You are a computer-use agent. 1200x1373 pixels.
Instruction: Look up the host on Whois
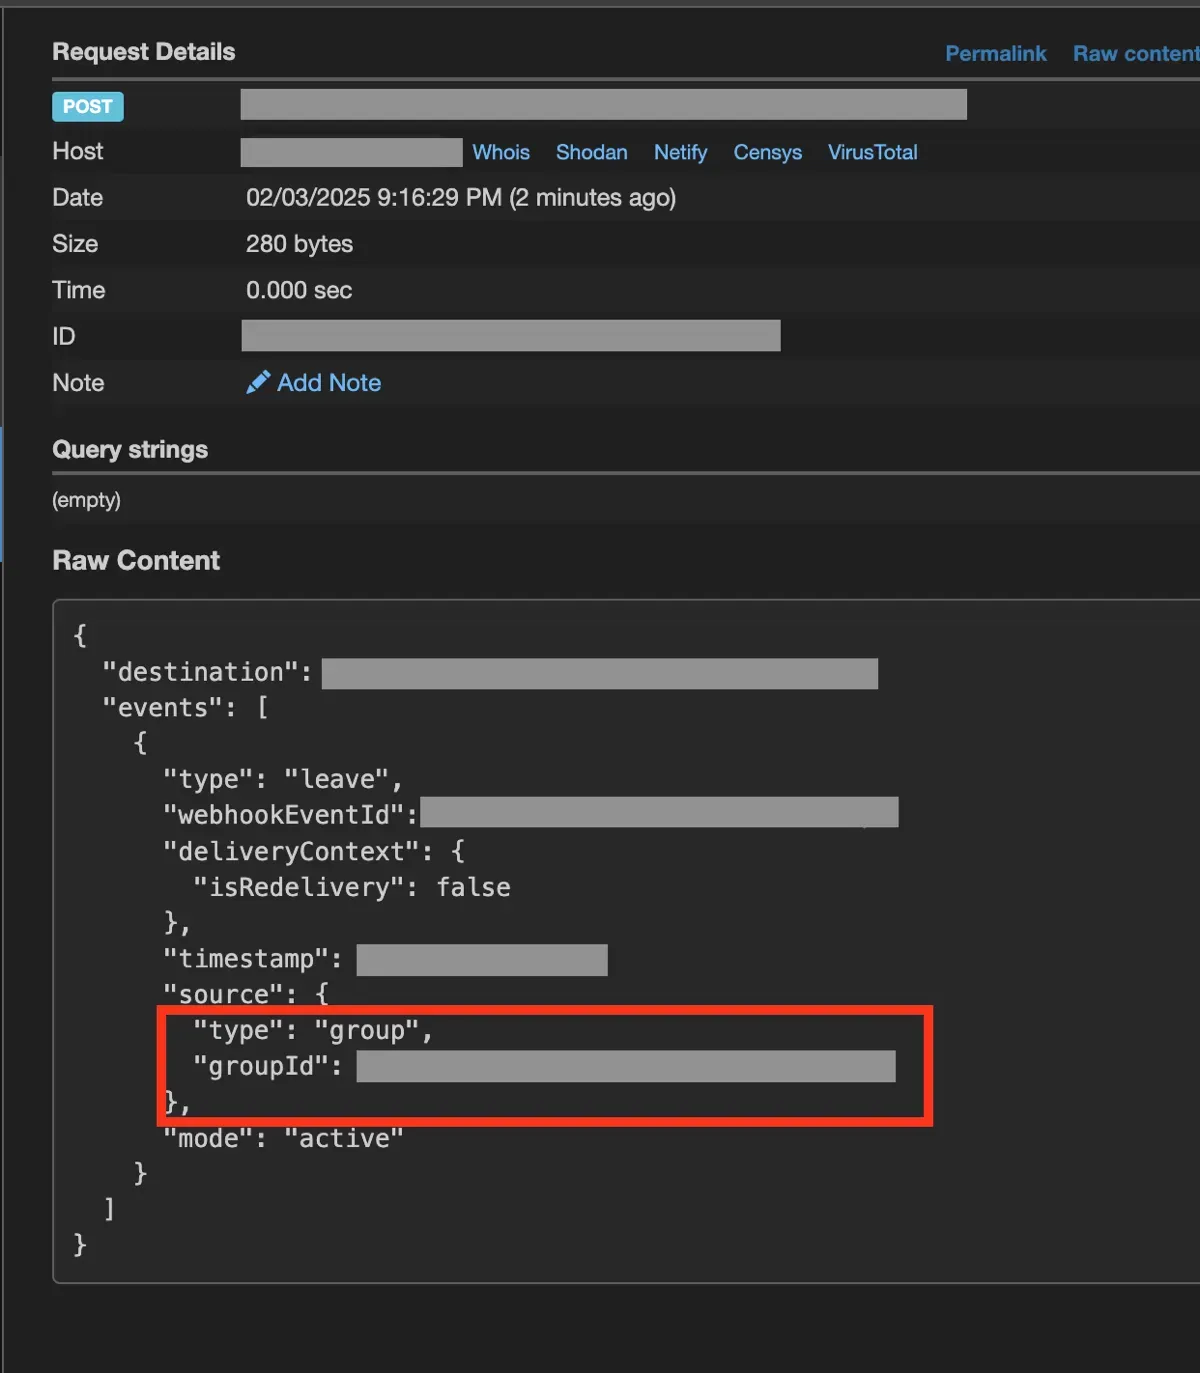[500, 152]
